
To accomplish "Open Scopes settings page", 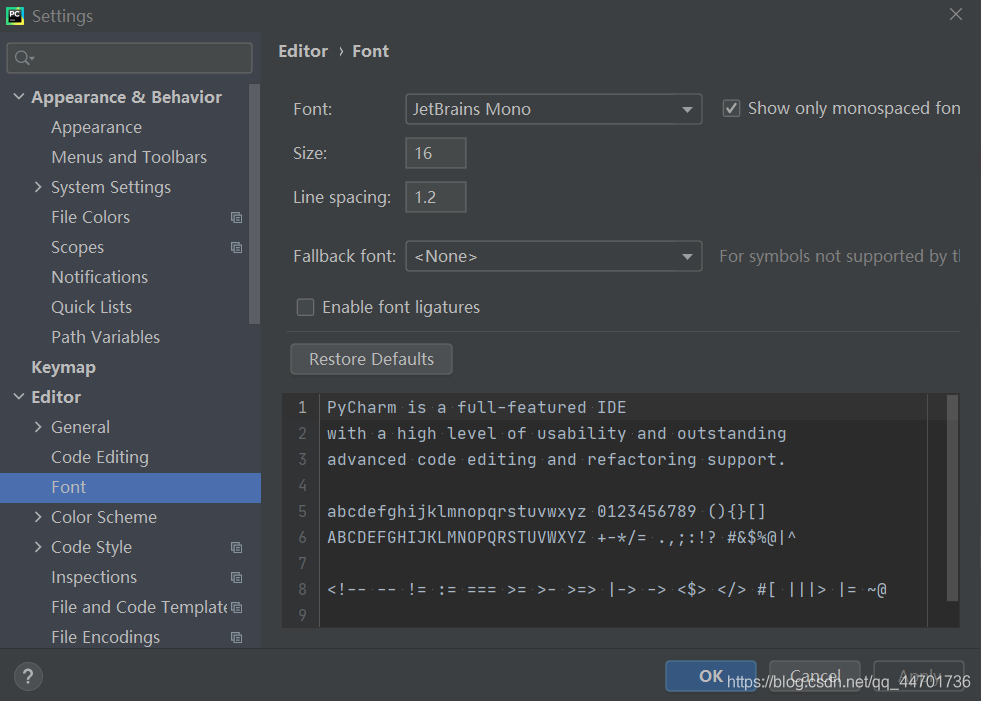I will [x=78, y=247].
